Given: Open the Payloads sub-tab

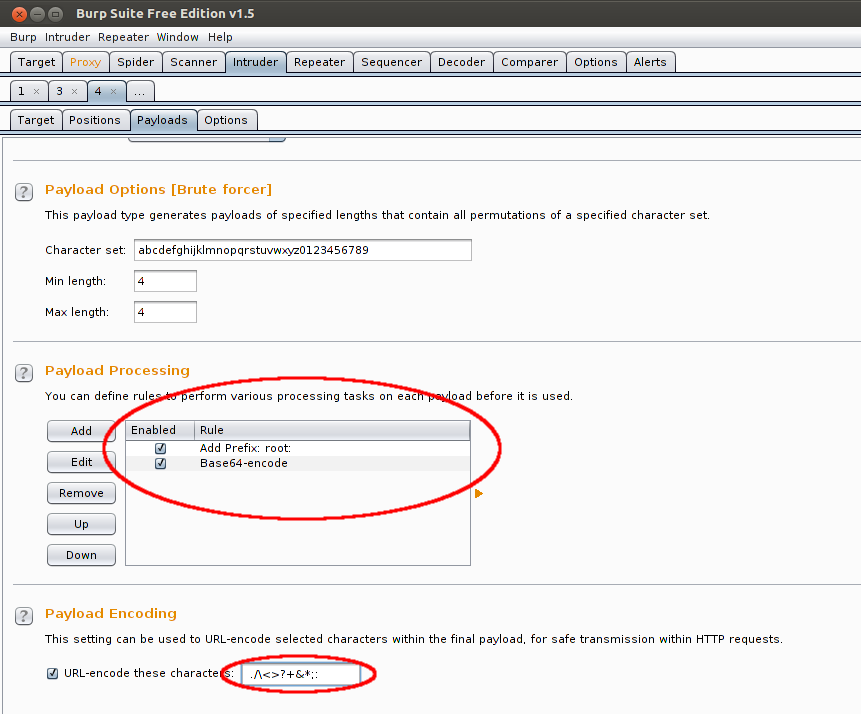Looking at the screenshot, I should pyautogui.click(x=162, y=120).
